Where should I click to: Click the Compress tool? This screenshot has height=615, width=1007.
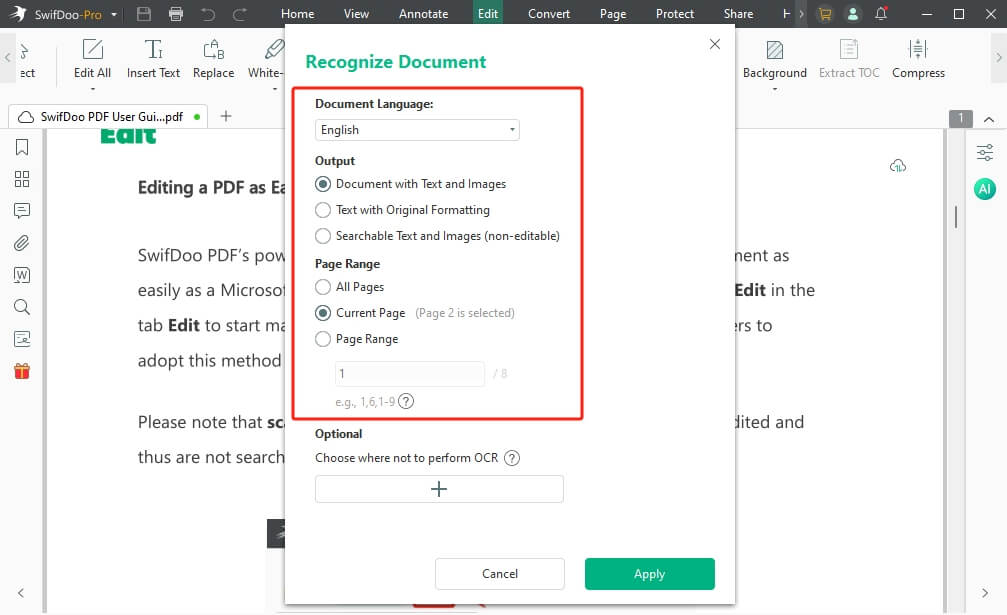[918, 58]
